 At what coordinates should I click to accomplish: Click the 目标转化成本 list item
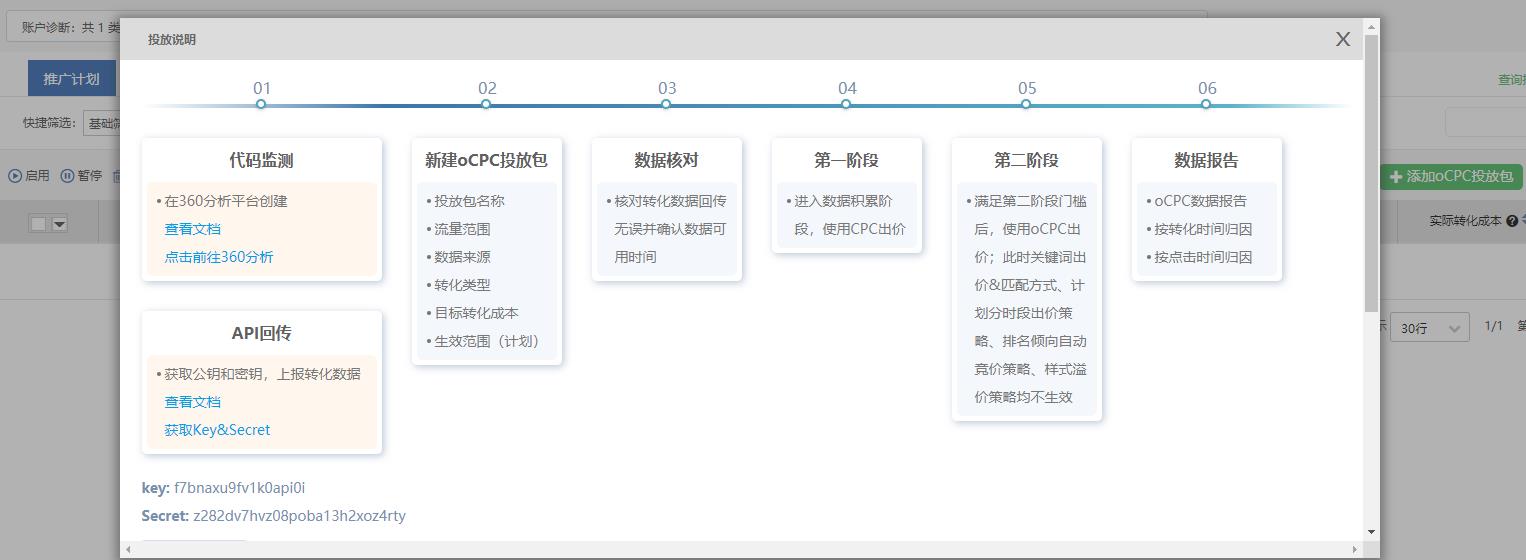(x=476, y=313)
